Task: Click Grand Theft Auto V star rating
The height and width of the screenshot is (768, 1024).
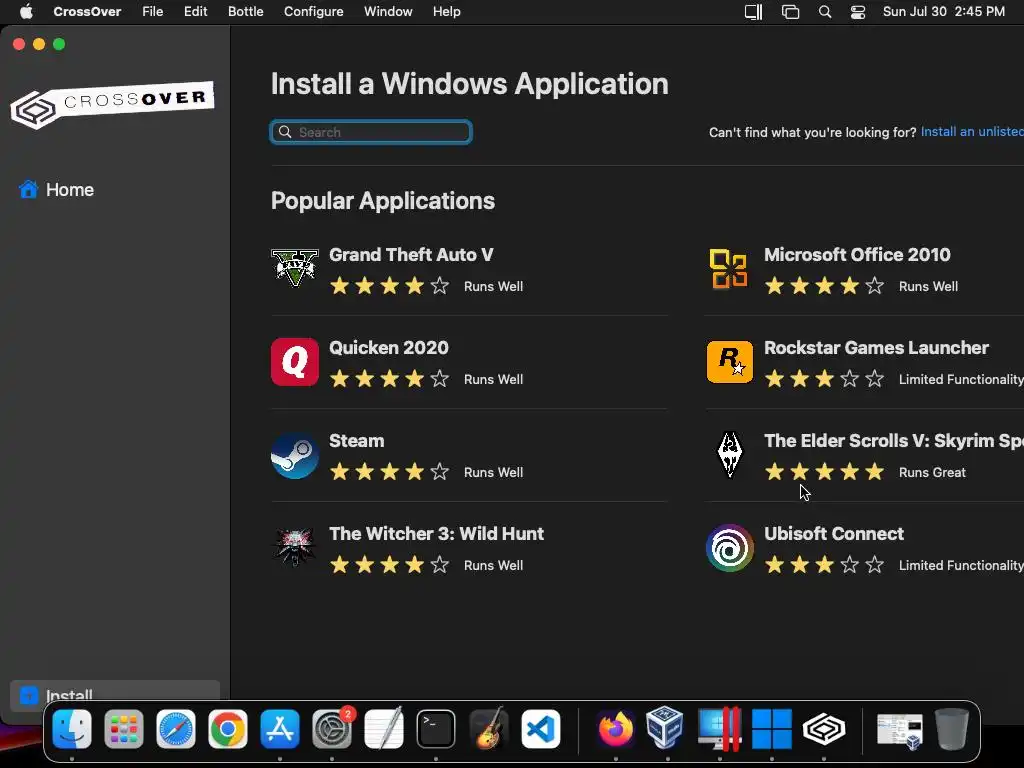Action: pos(389,285)
